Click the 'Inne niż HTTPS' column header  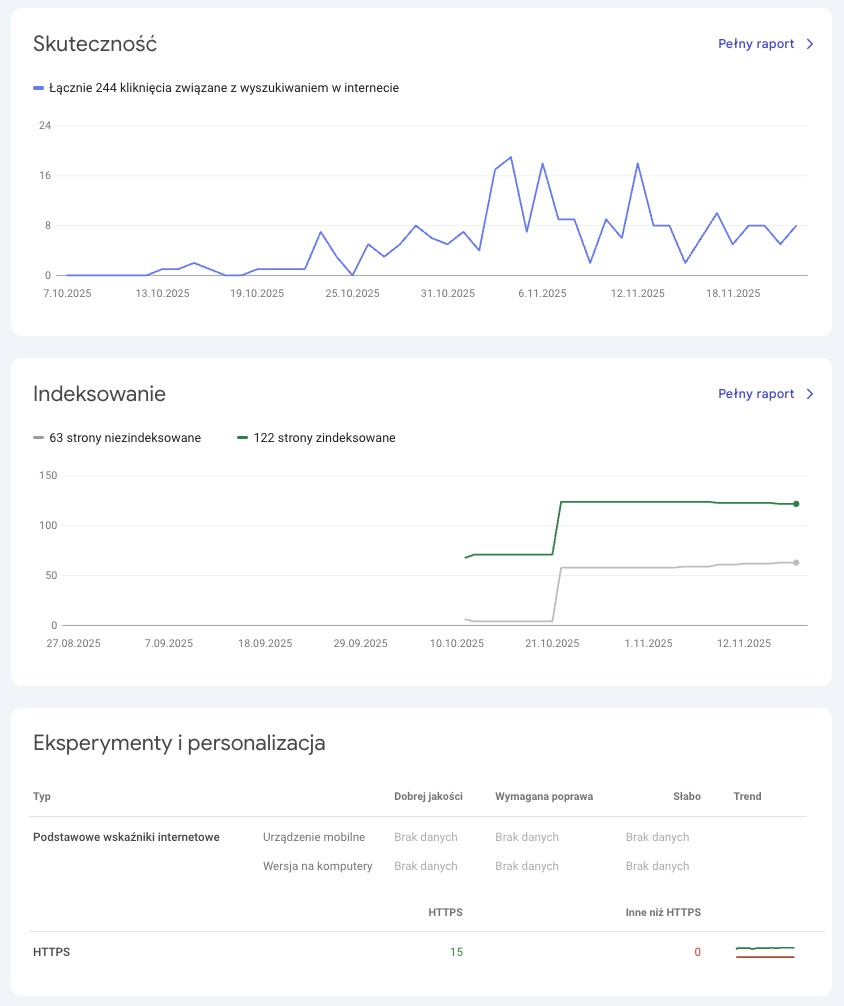(x=663, y=912)
